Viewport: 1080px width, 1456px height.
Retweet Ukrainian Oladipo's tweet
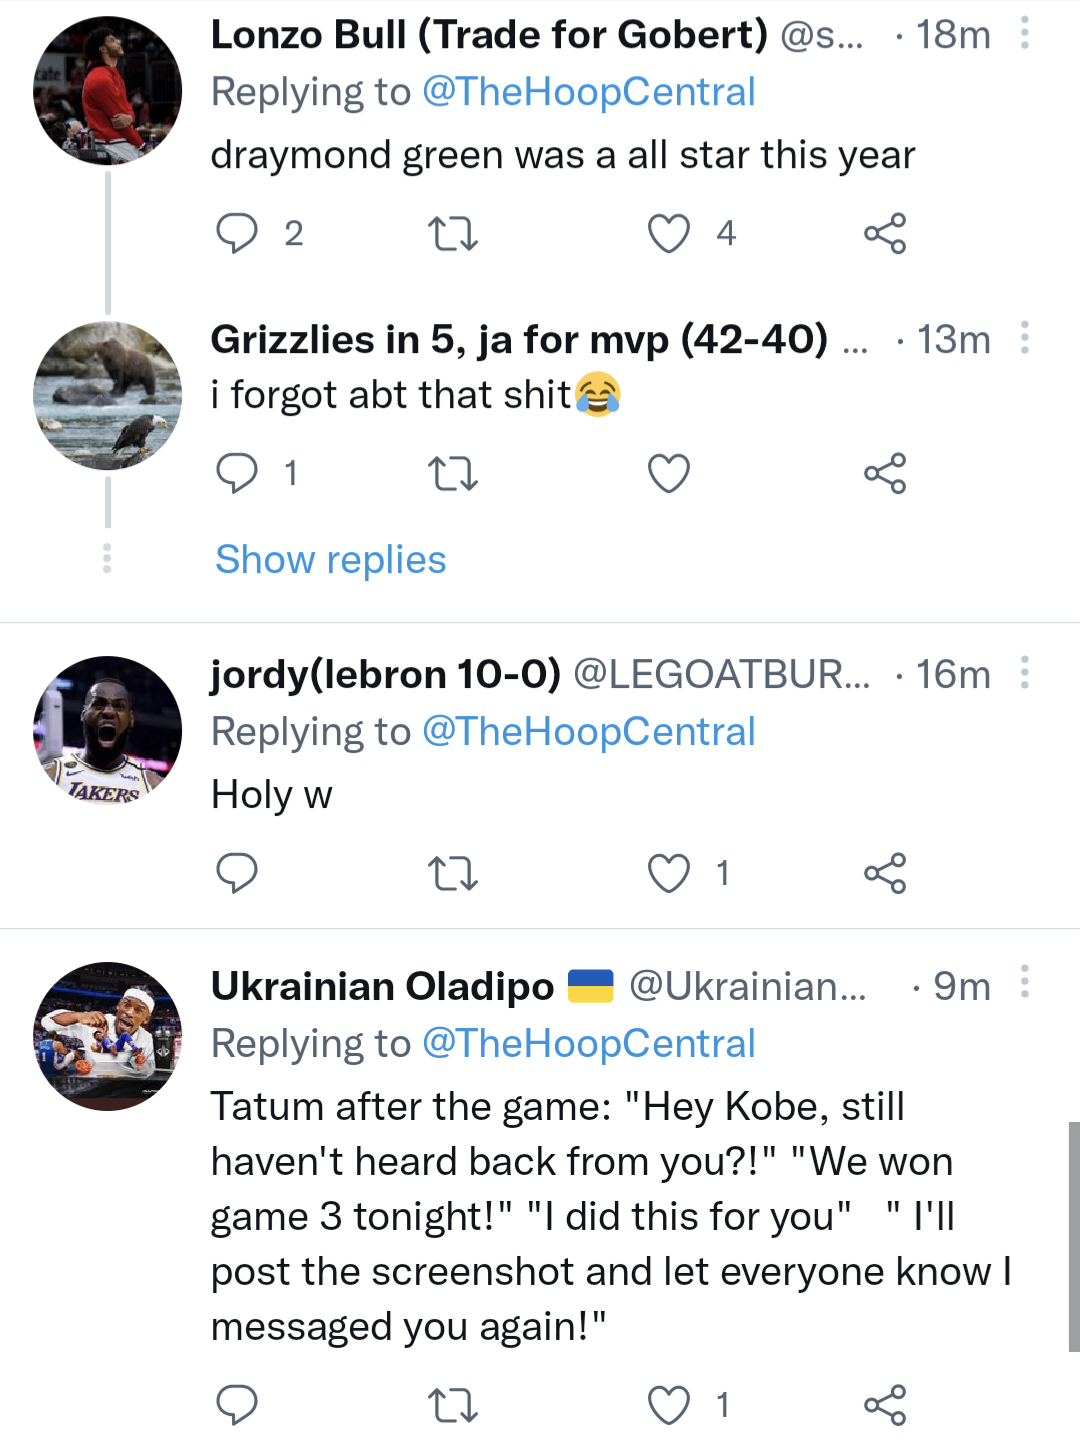click(453, 1405)
